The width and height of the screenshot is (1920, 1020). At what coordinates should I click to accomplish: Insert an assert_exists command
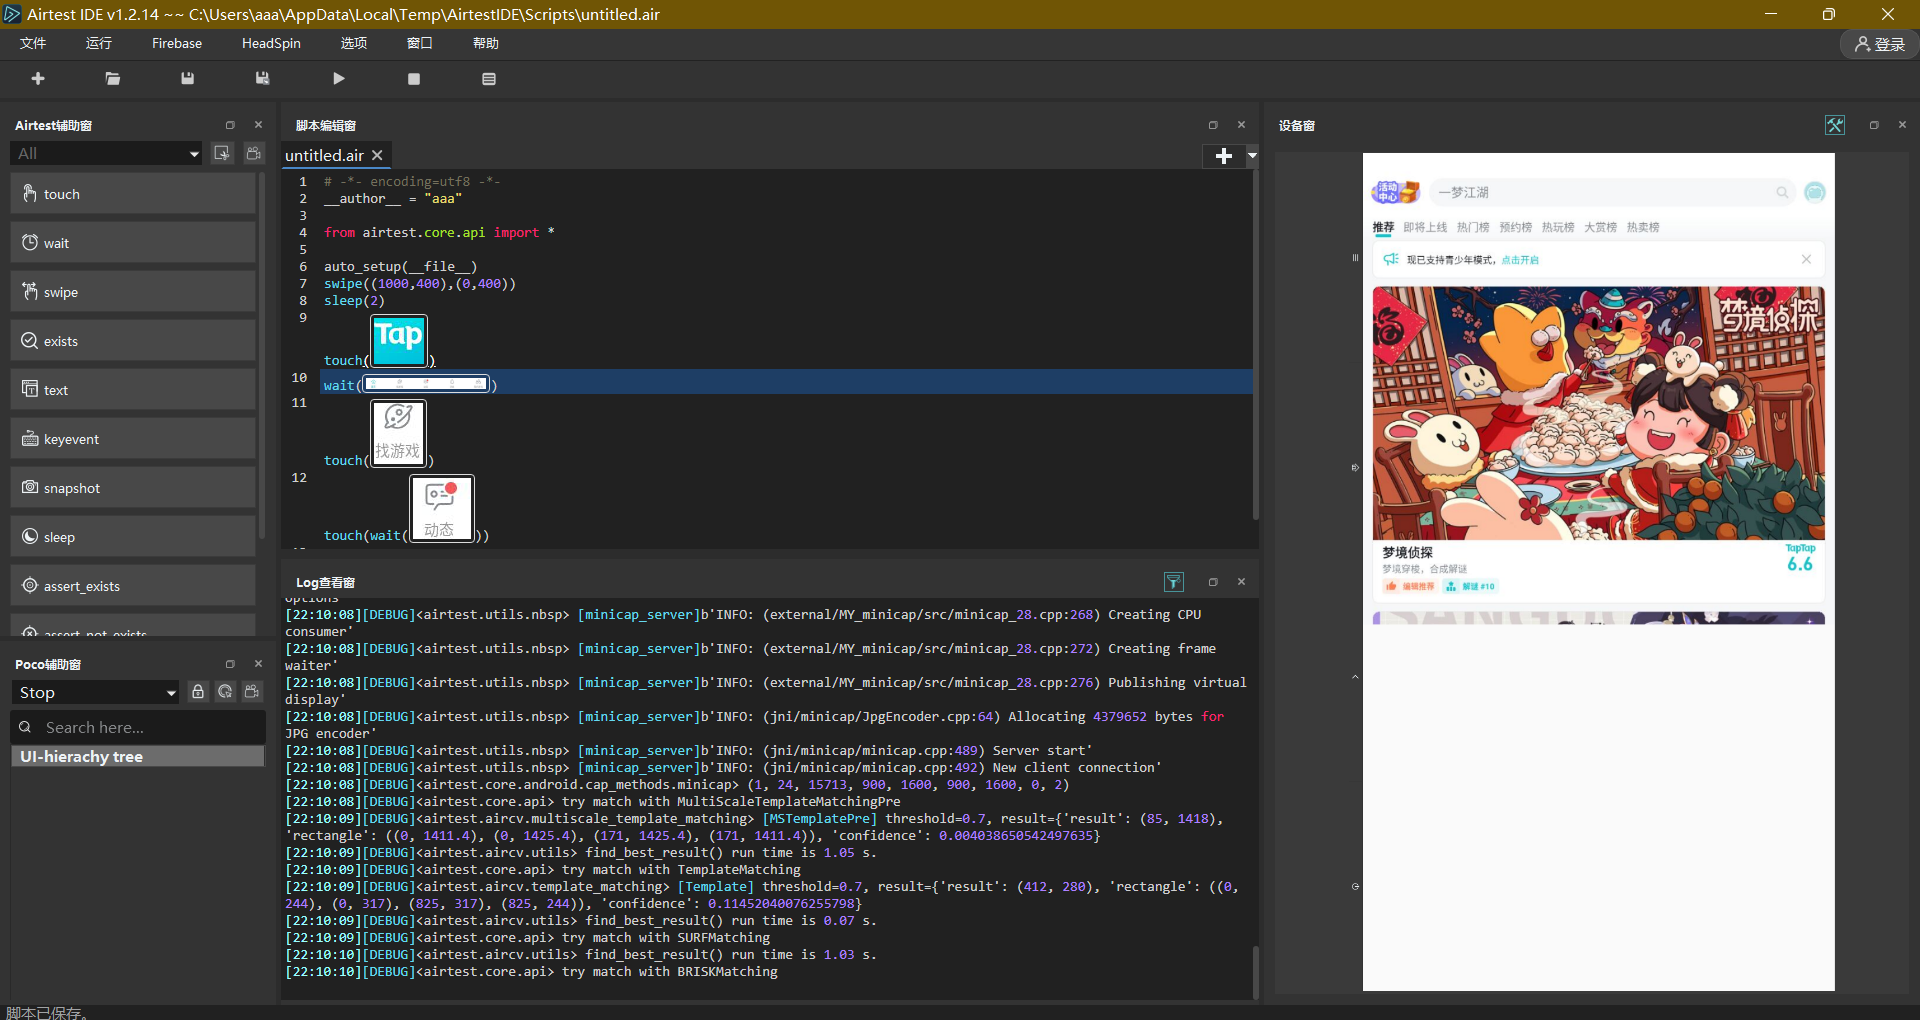pyautogui.click(x=133, y=586)
